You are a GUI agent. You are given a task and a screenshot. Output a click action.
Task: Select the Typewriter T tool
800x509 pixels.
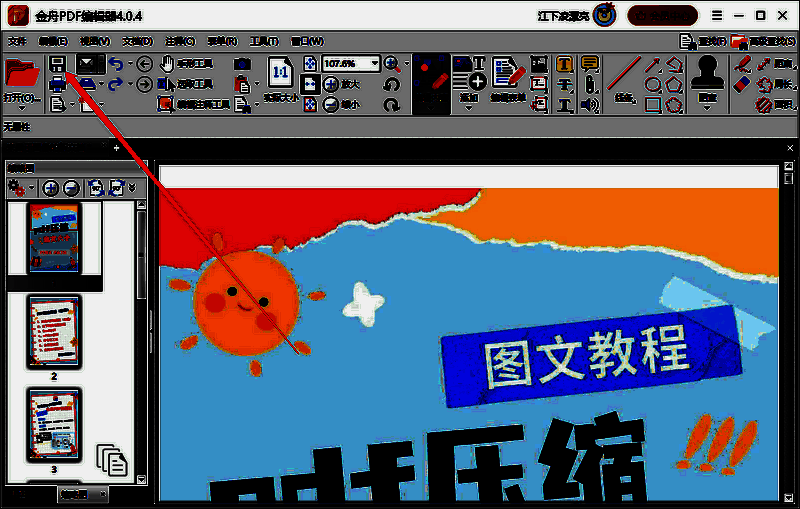564,64
